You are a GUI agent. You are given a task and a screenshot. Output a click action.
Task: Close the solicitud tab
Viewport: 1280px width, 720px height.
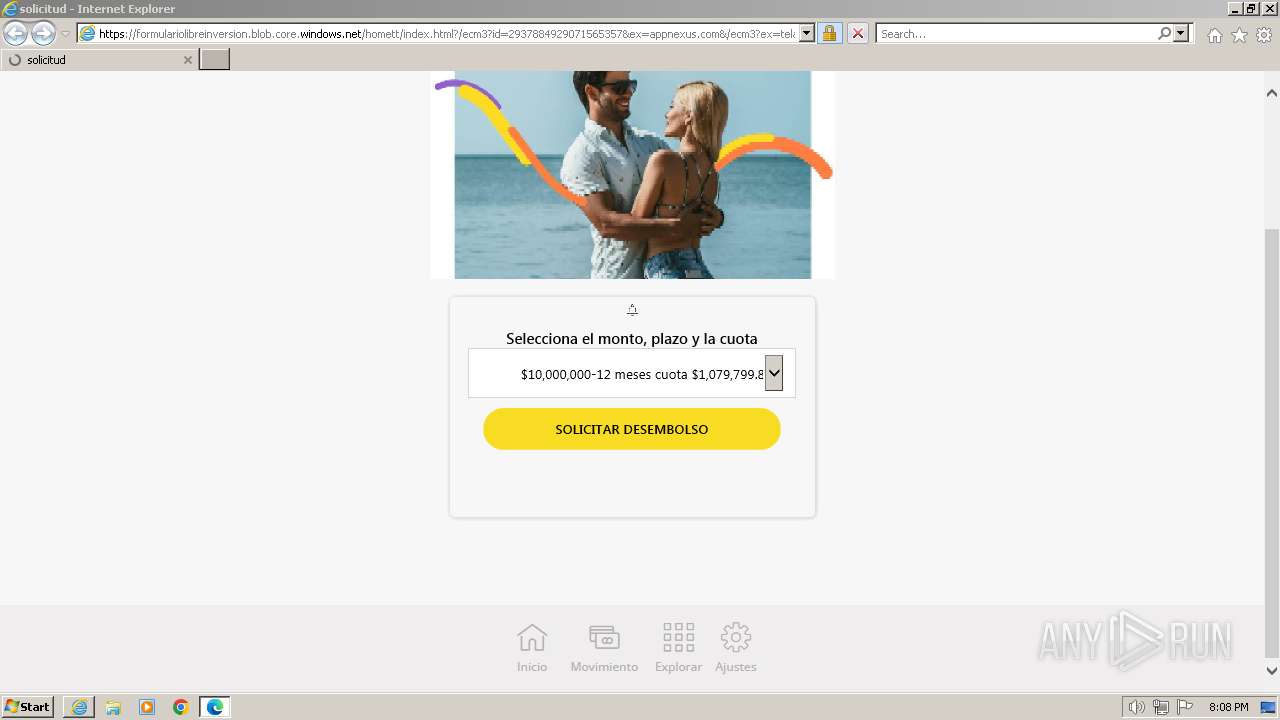point(187,60)
